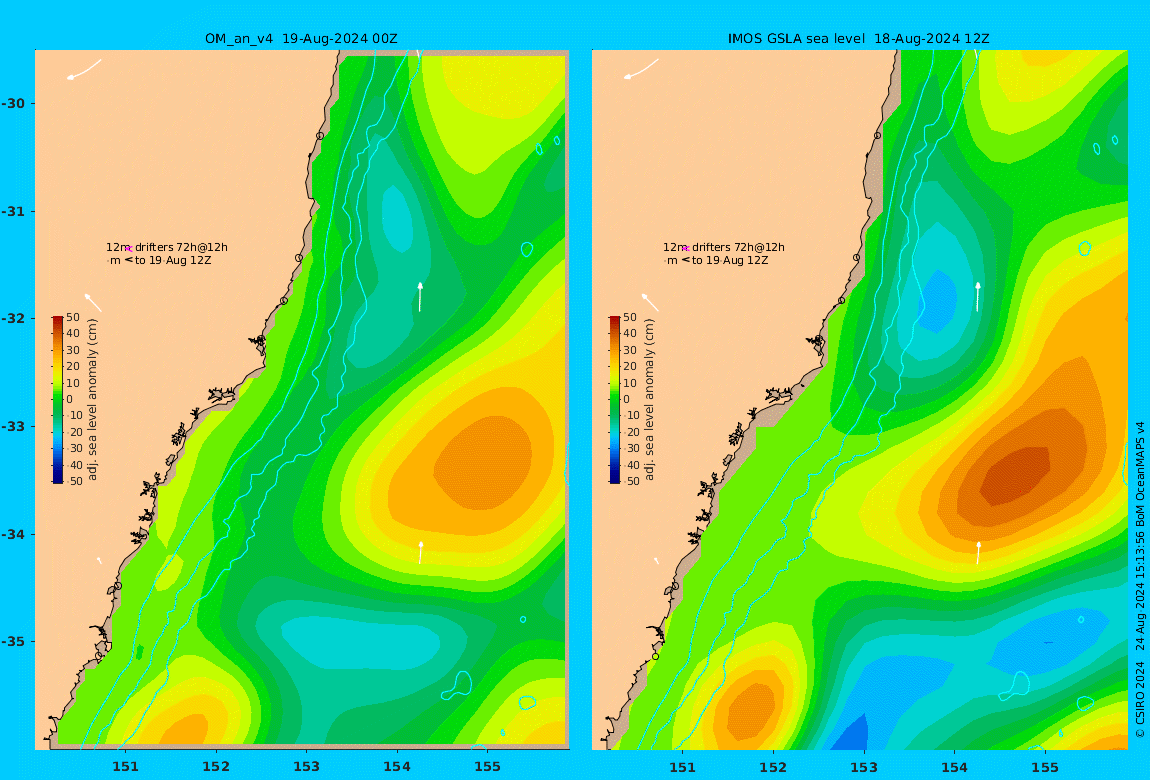Select '12m drifters 72h@12h' text in left map
This screenshot has height=780, width=1150.
click(x=166, y=248)
